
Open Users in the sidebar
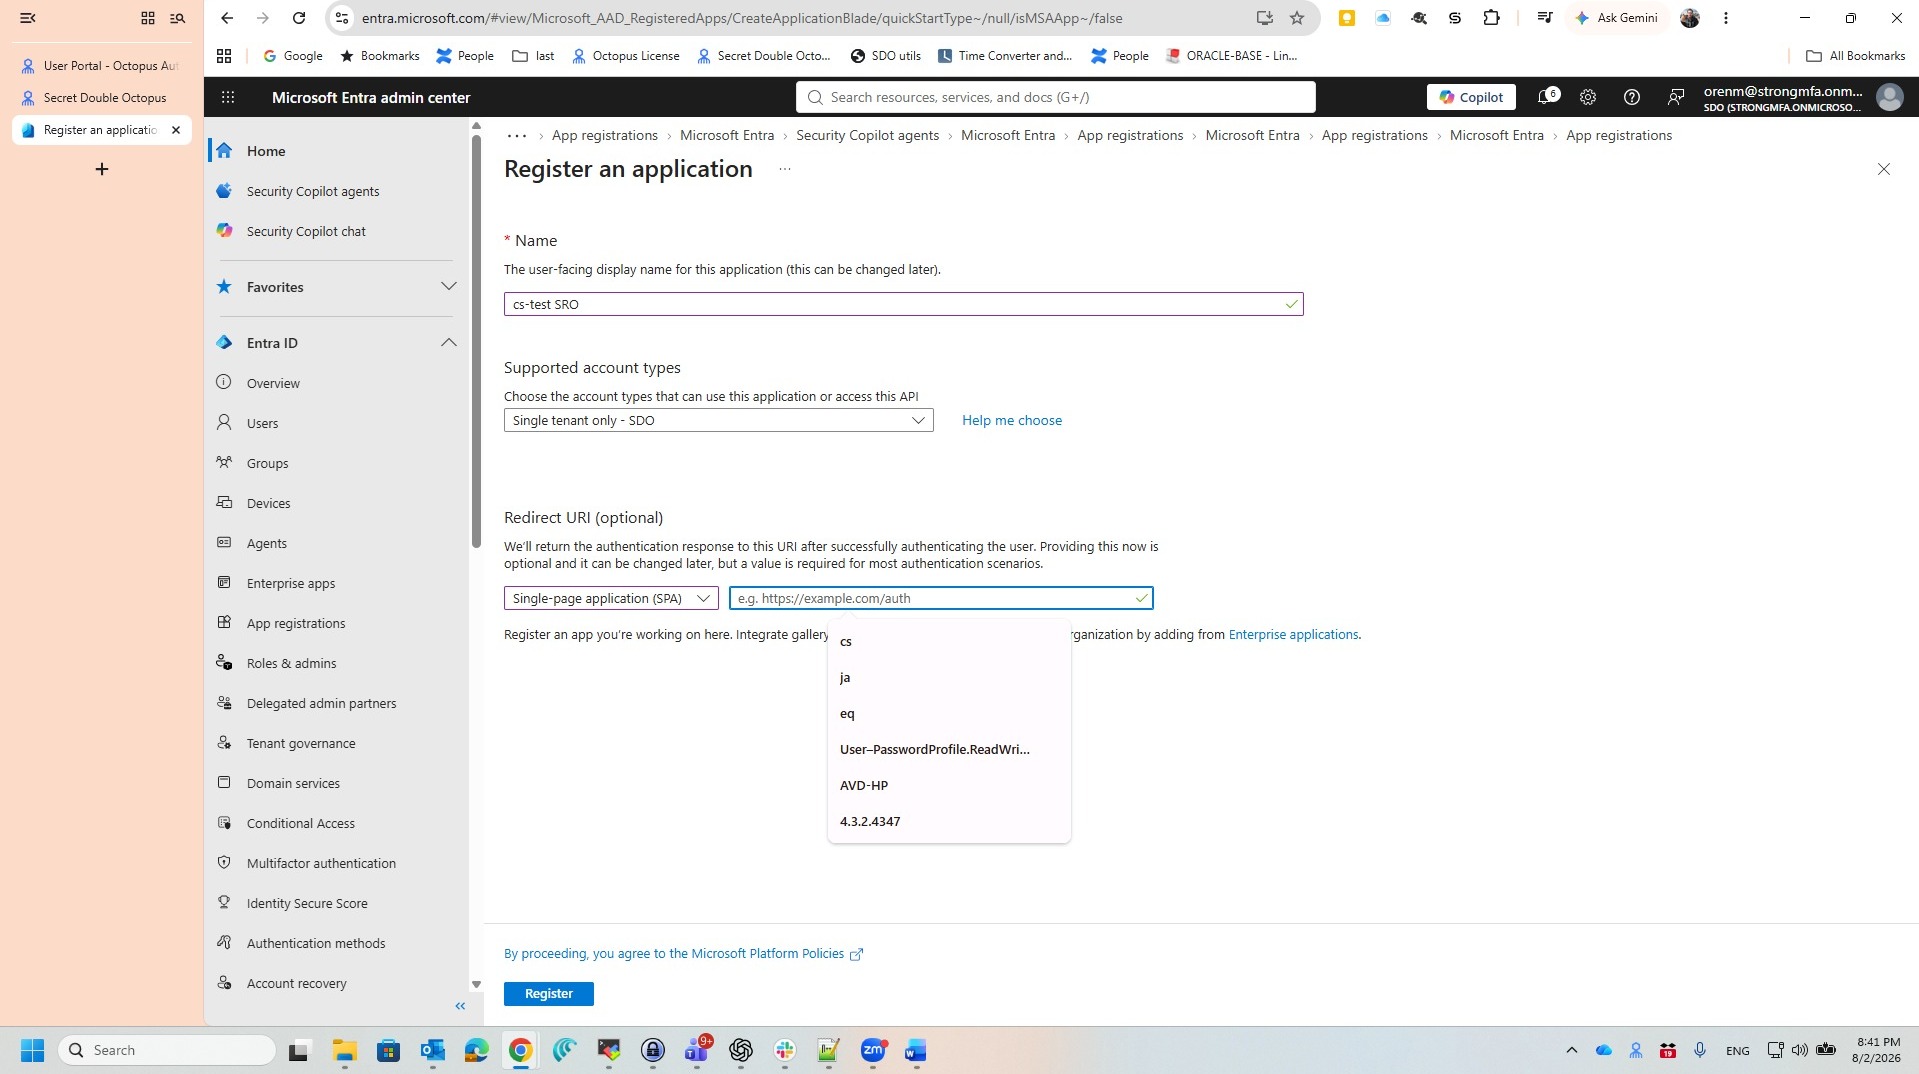pos(262,423)
